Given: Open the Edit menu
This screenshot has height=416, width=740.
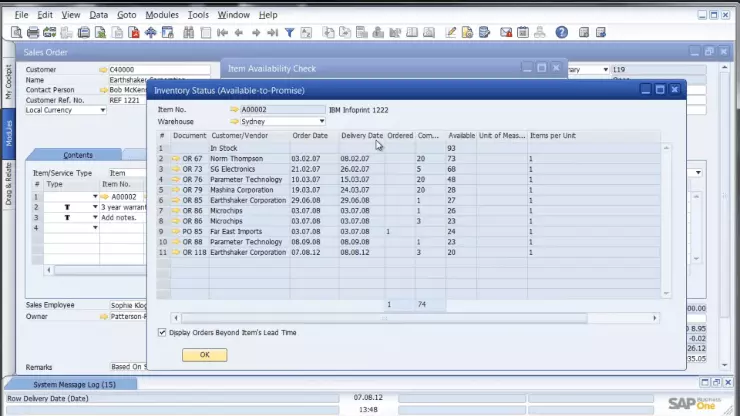Looking at the screenshot, I should click(45, 15).
